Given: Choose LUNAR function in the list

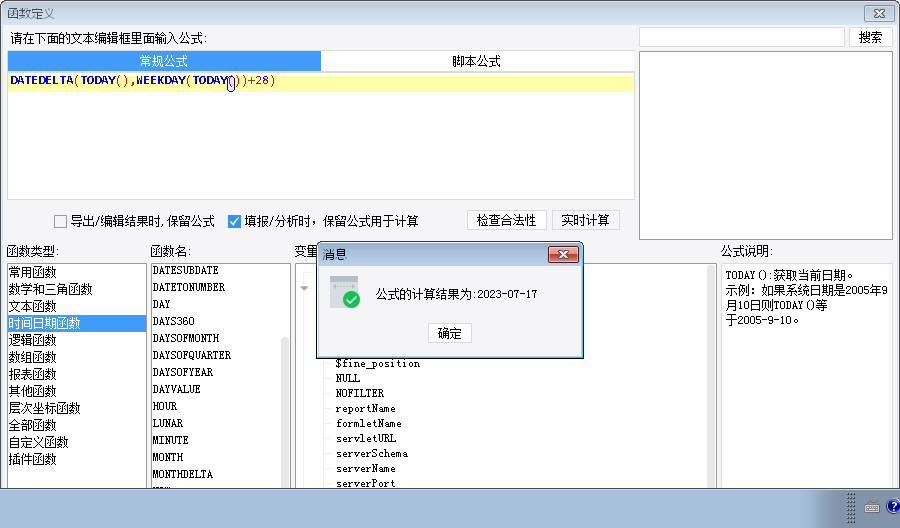Looking at the screenshot, I should (168, 423).
